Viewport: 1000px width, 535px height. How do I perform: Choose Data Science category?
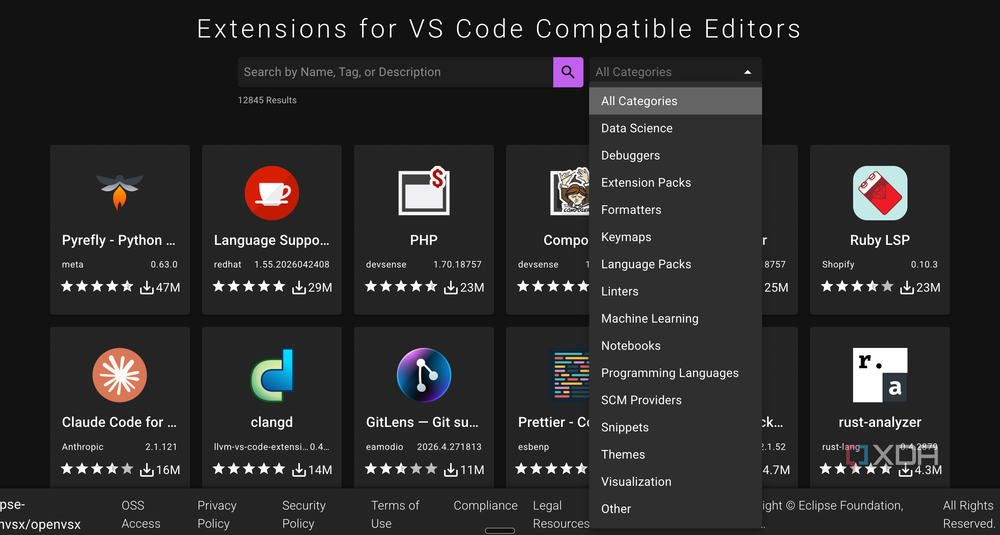click(x=675, y=128)
